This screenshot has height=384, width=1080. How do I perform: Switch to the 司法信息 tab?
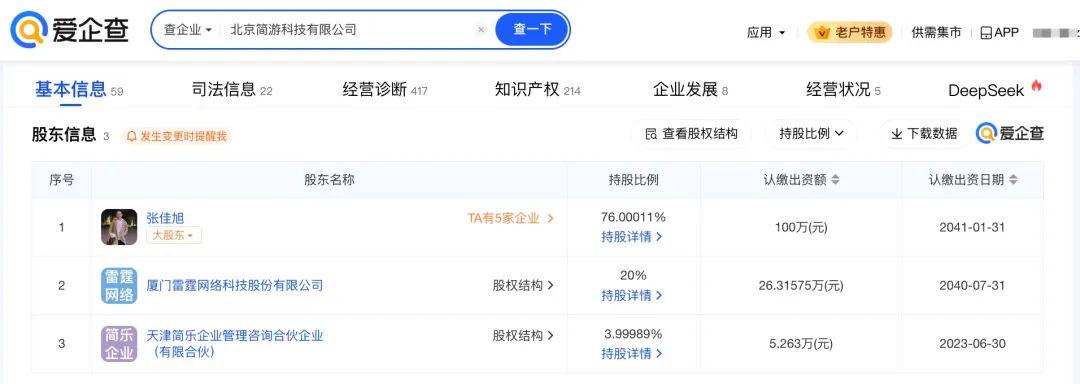[231, 89]
